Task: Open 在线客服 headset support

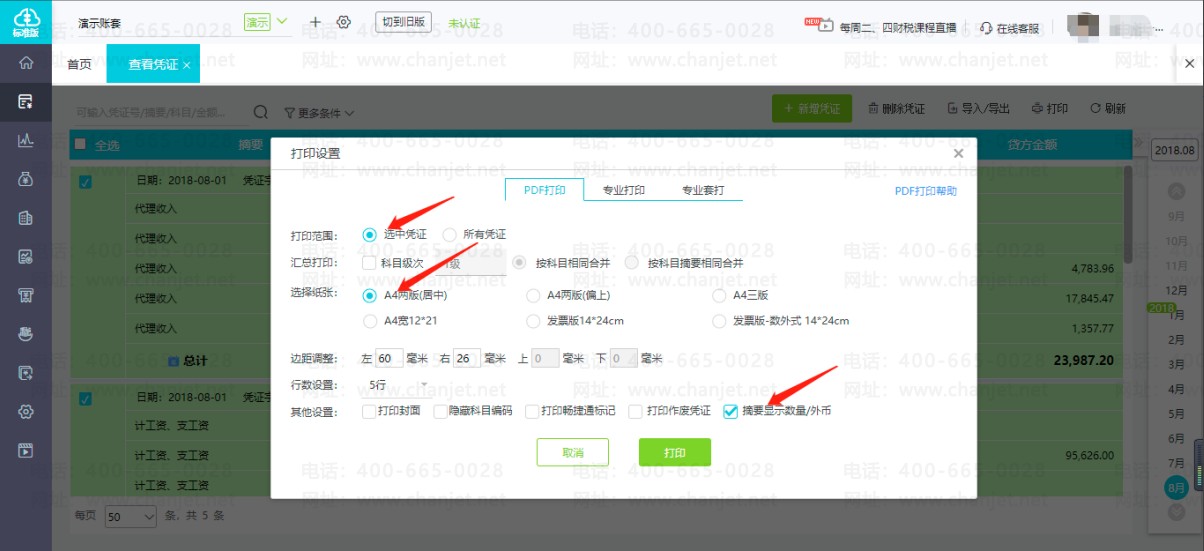Action: point(1009,28)
